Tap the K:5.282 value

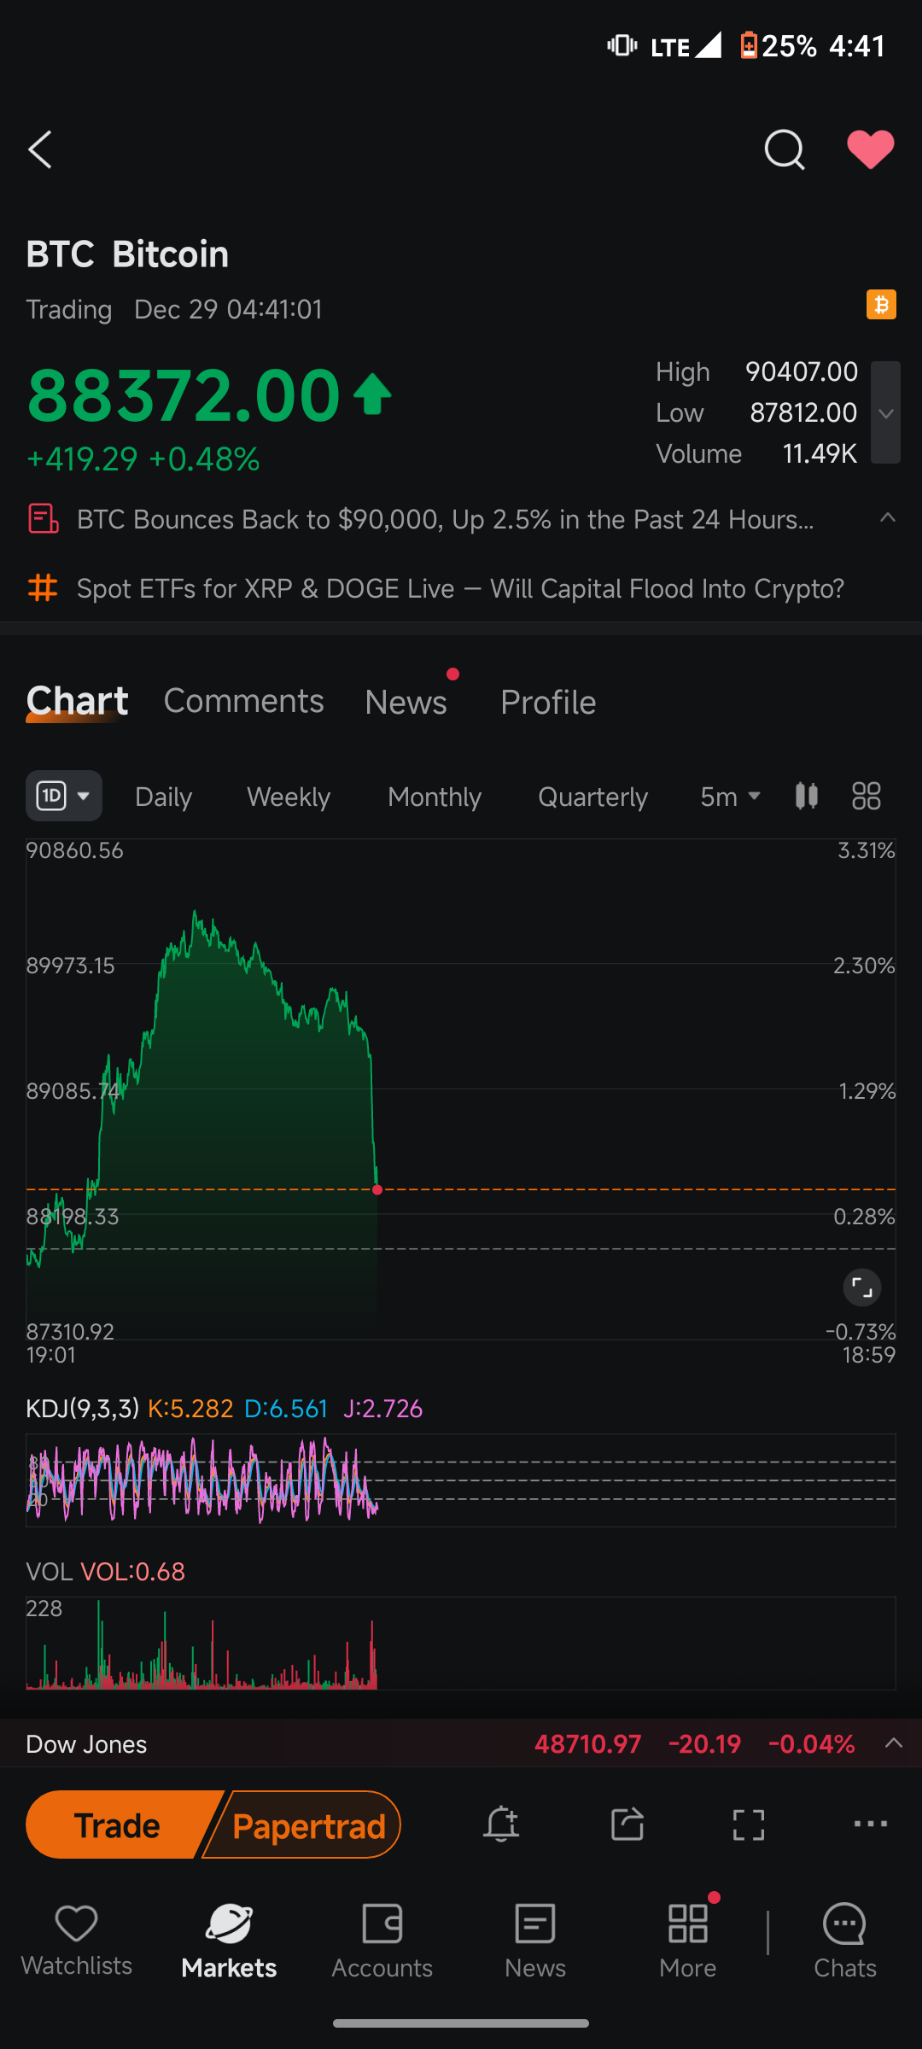(190, 1409)
